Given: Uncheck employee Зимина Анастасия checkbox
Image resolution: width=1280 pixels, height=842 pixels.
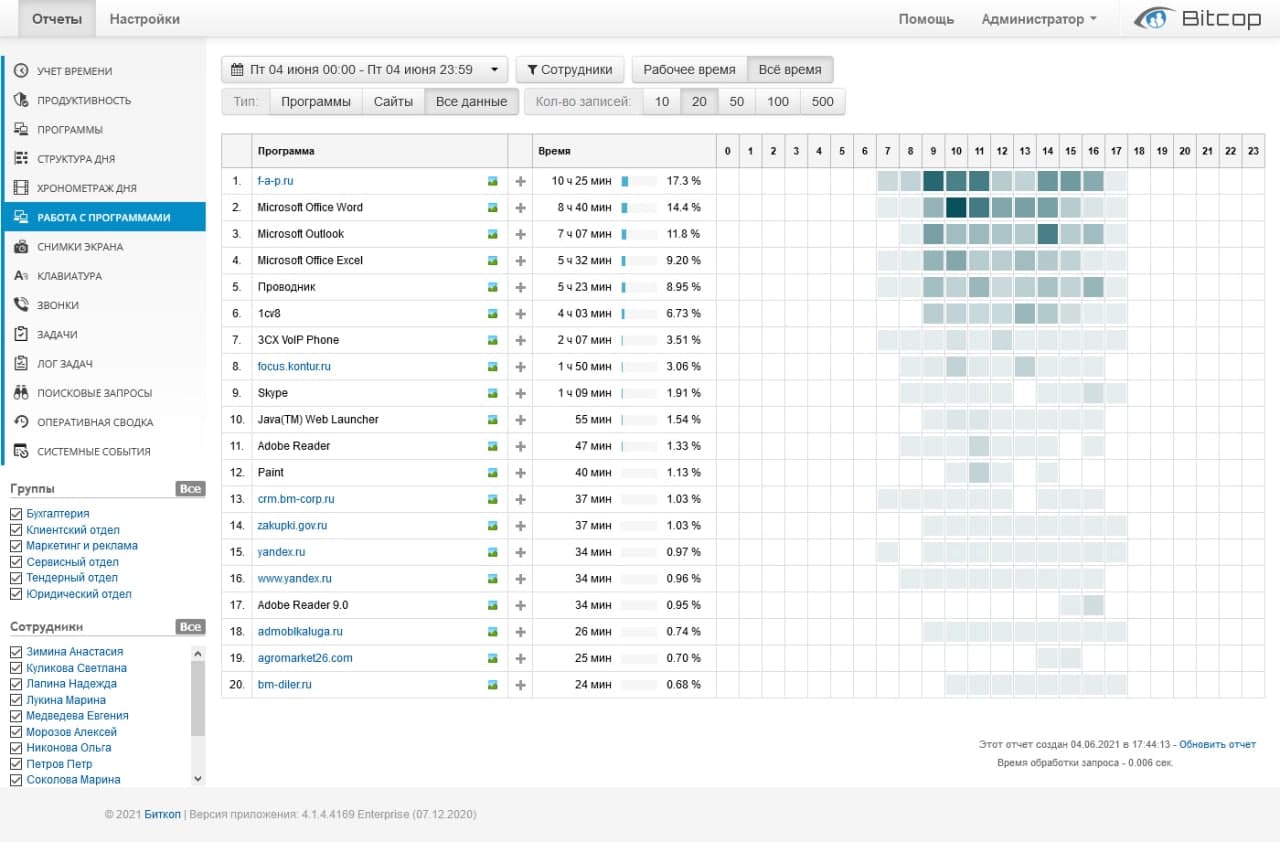Looking at the screenshot, I should pyautogui.click(x=15, y=652).
